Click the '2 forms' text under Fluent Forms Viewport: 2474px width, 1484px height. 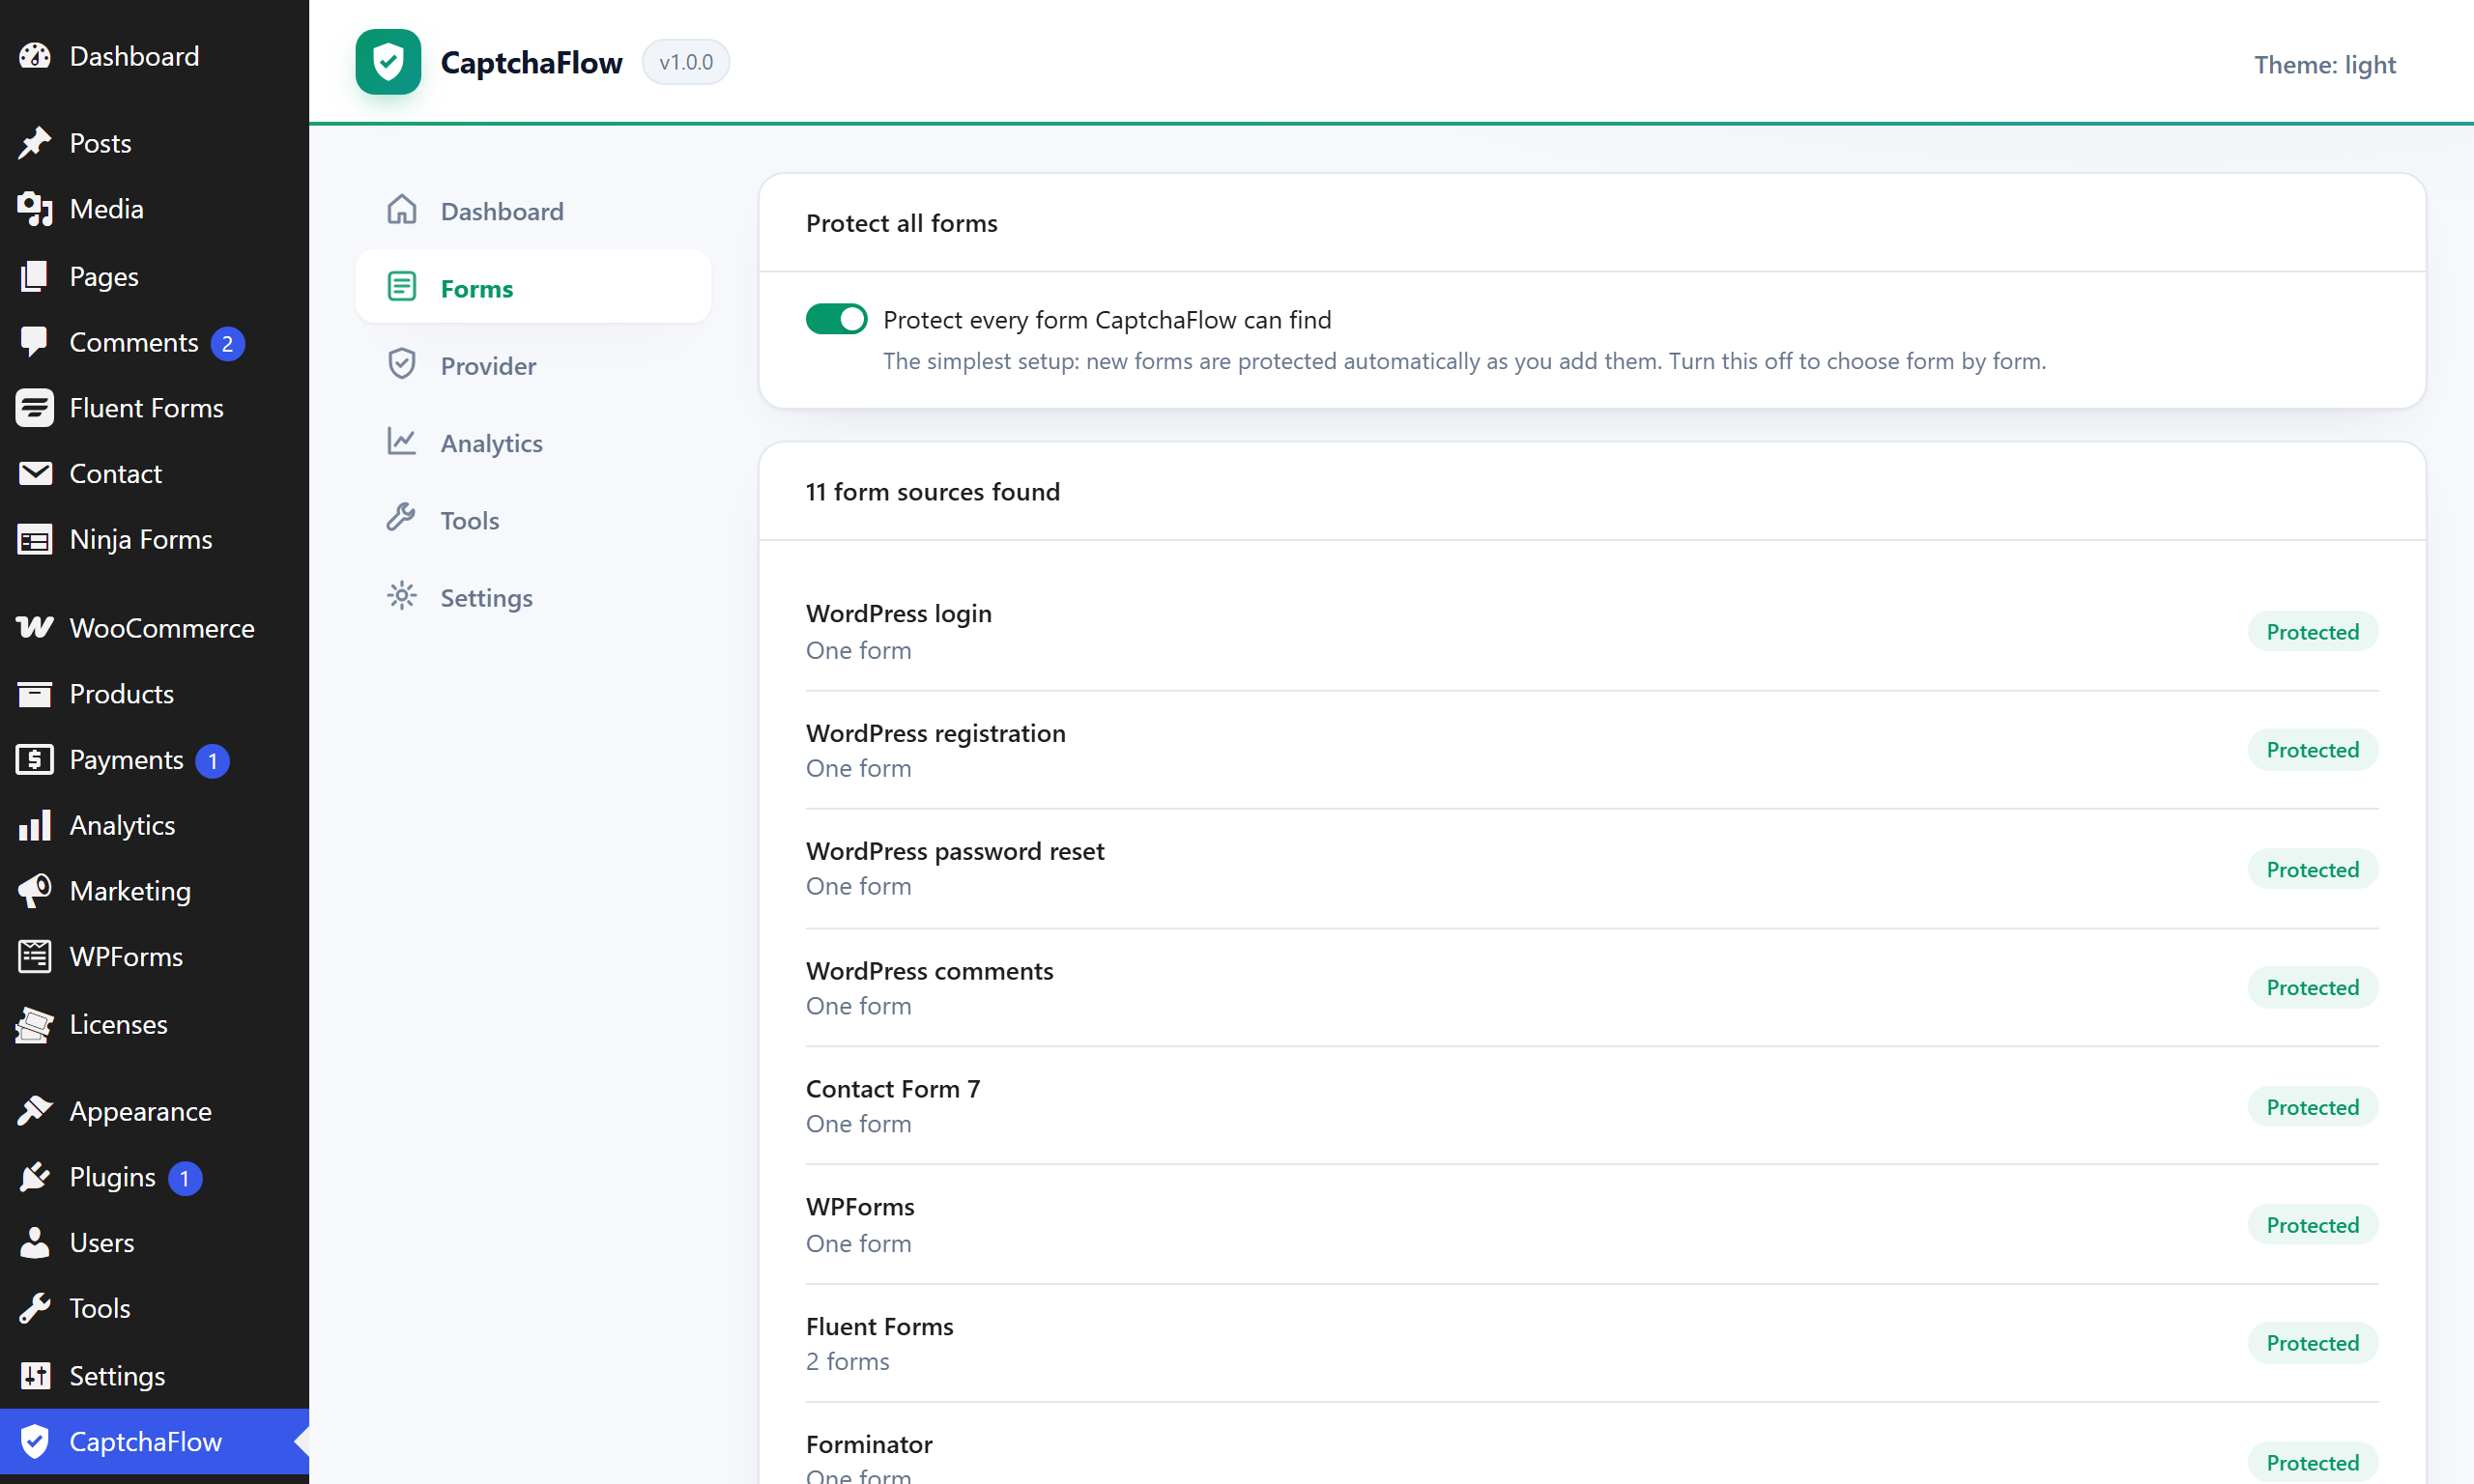pyautogui.click(x=848, y=1361)
